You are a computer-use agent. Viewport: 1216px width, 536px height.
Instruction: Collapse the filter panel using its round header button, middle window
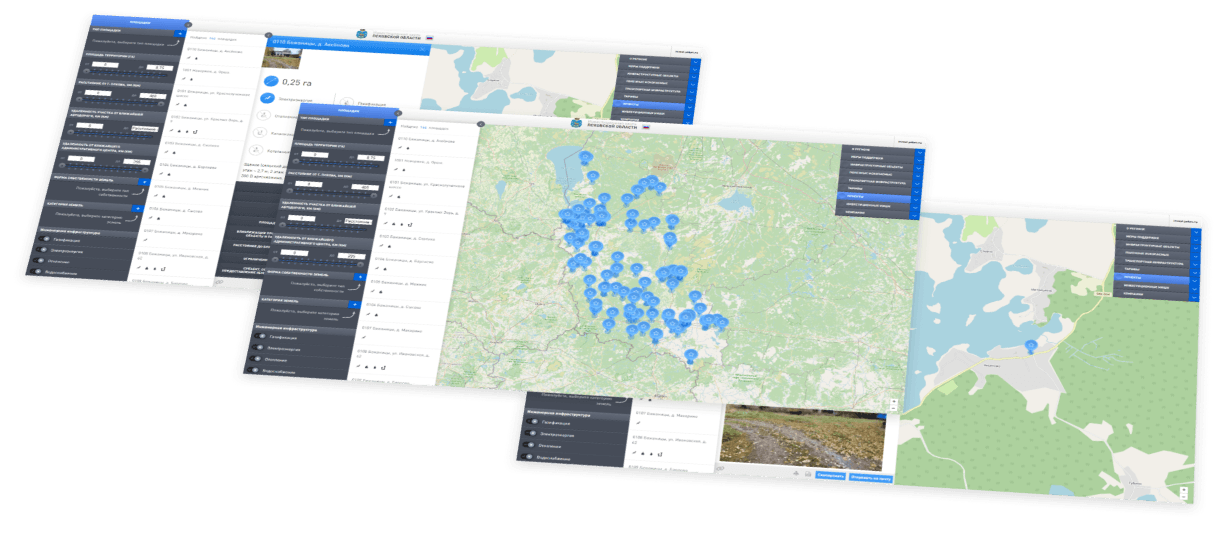tap(397, 112)
